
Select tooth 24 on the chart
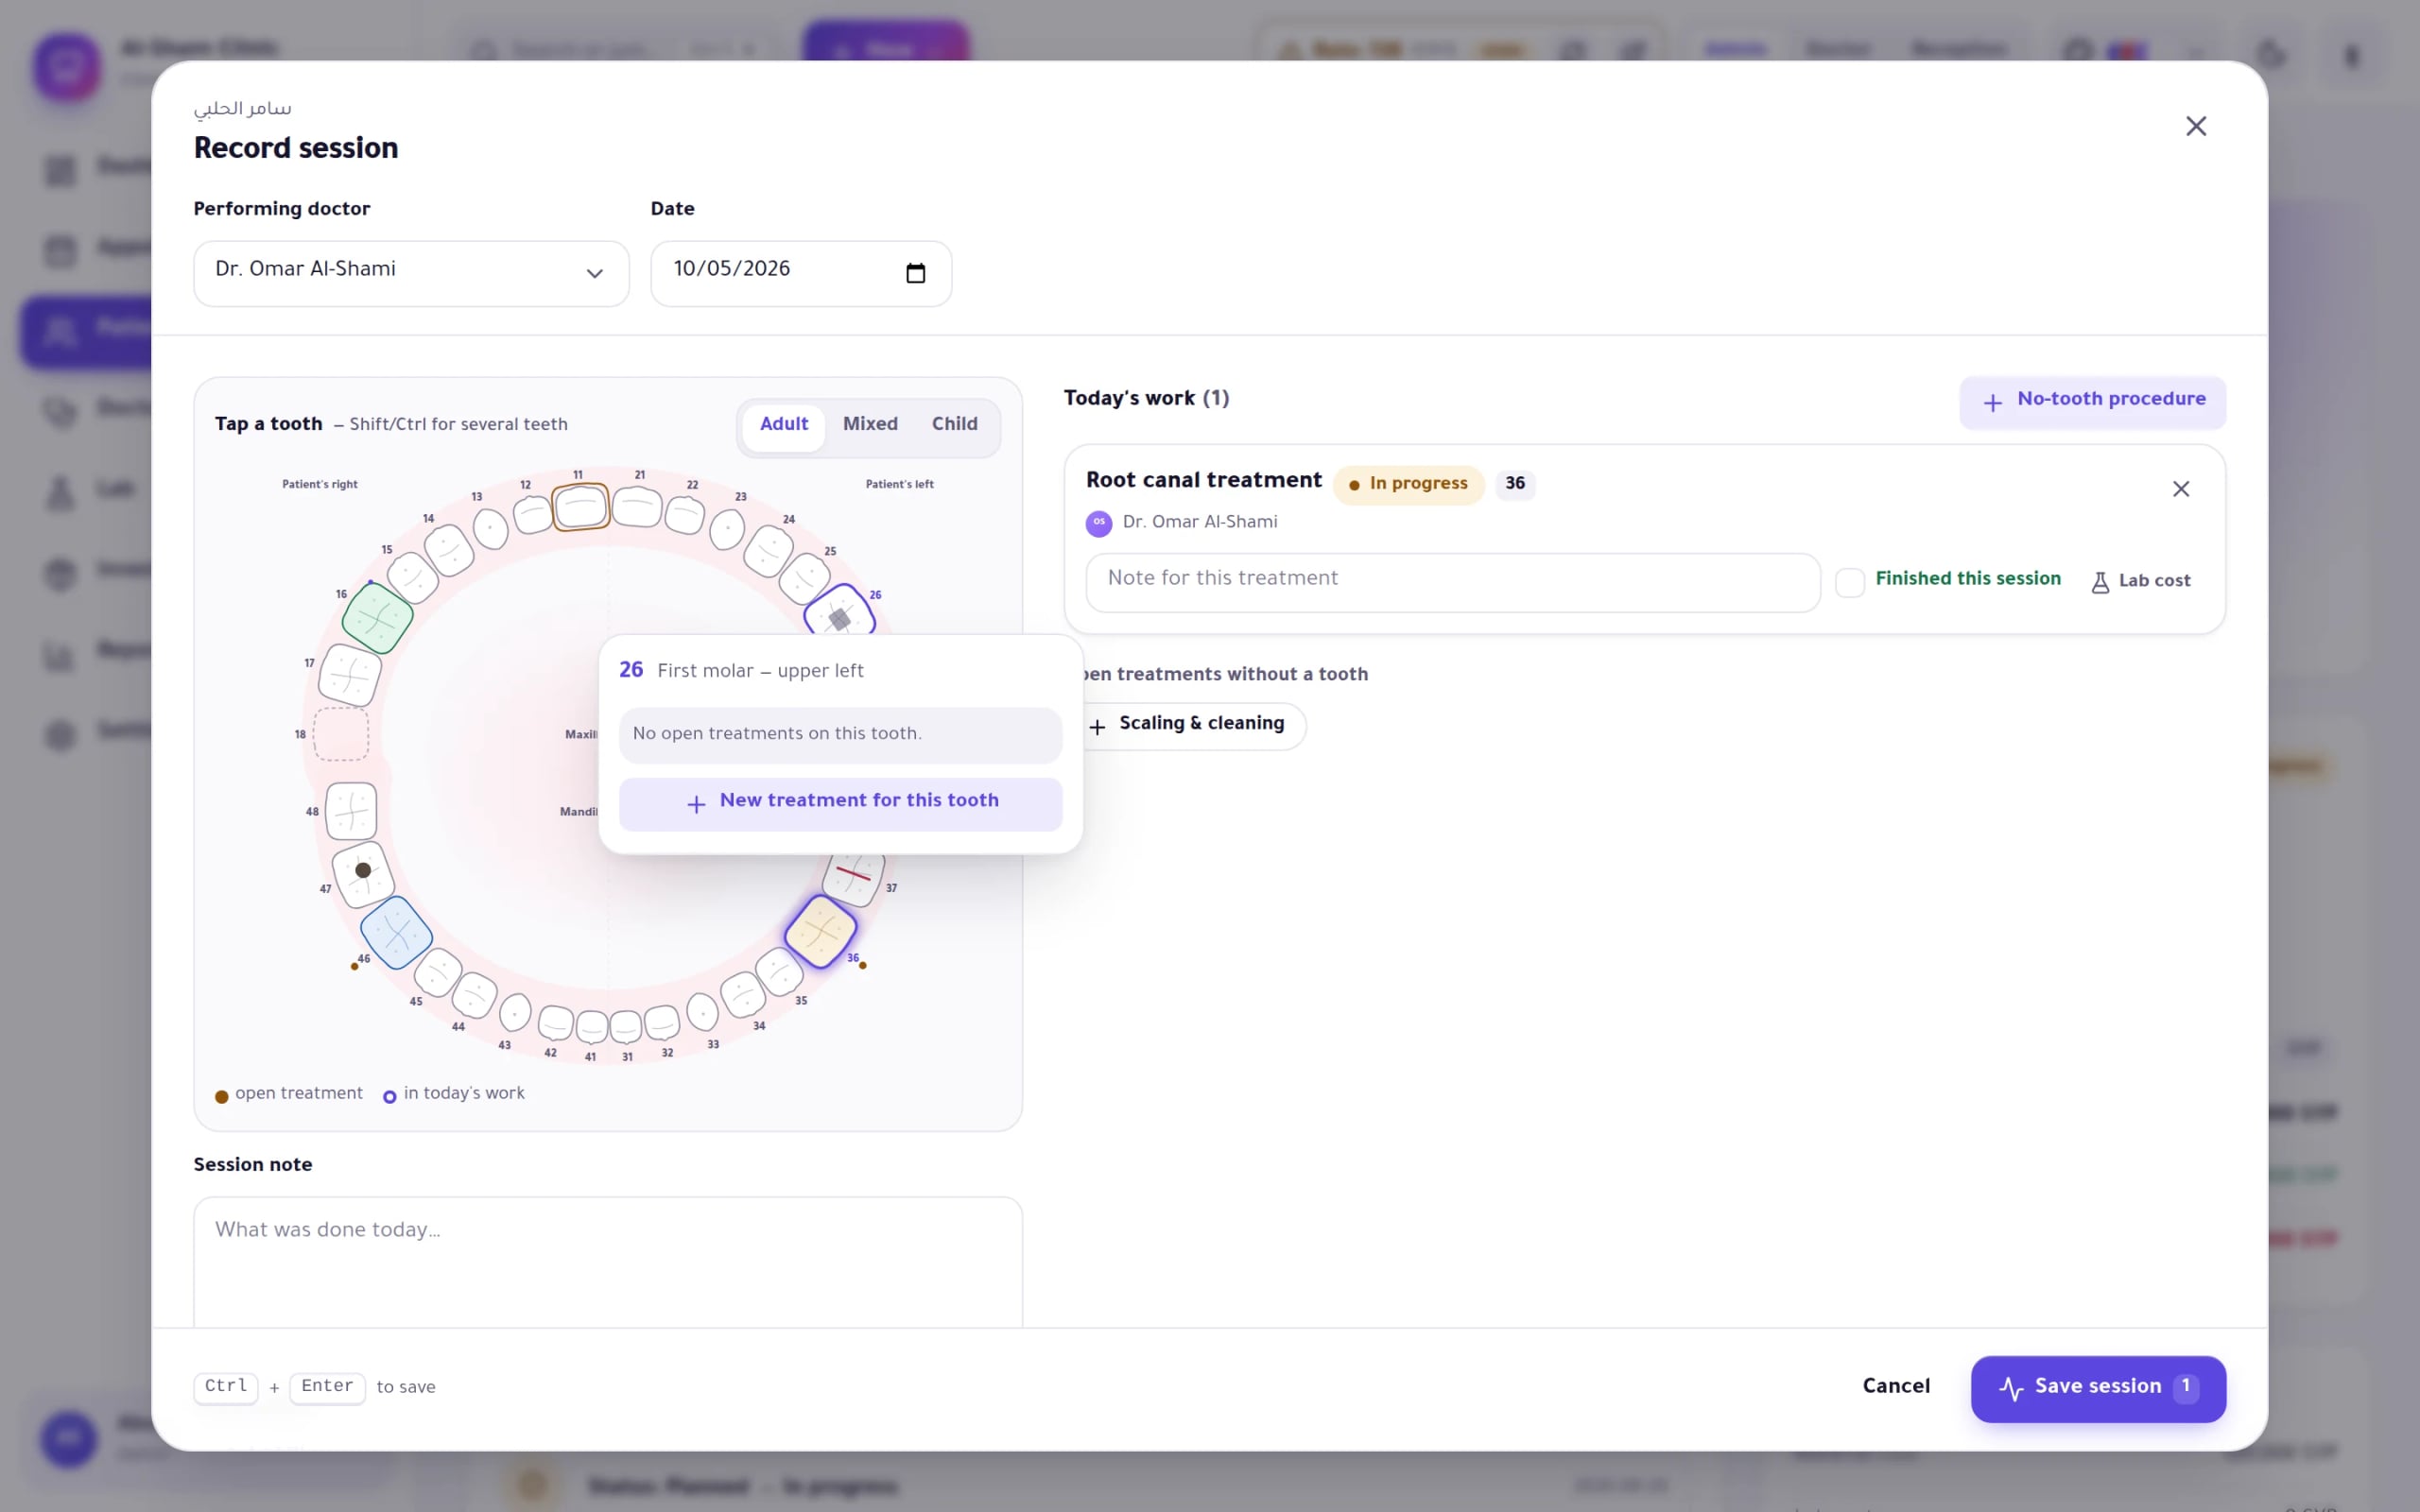769,550
